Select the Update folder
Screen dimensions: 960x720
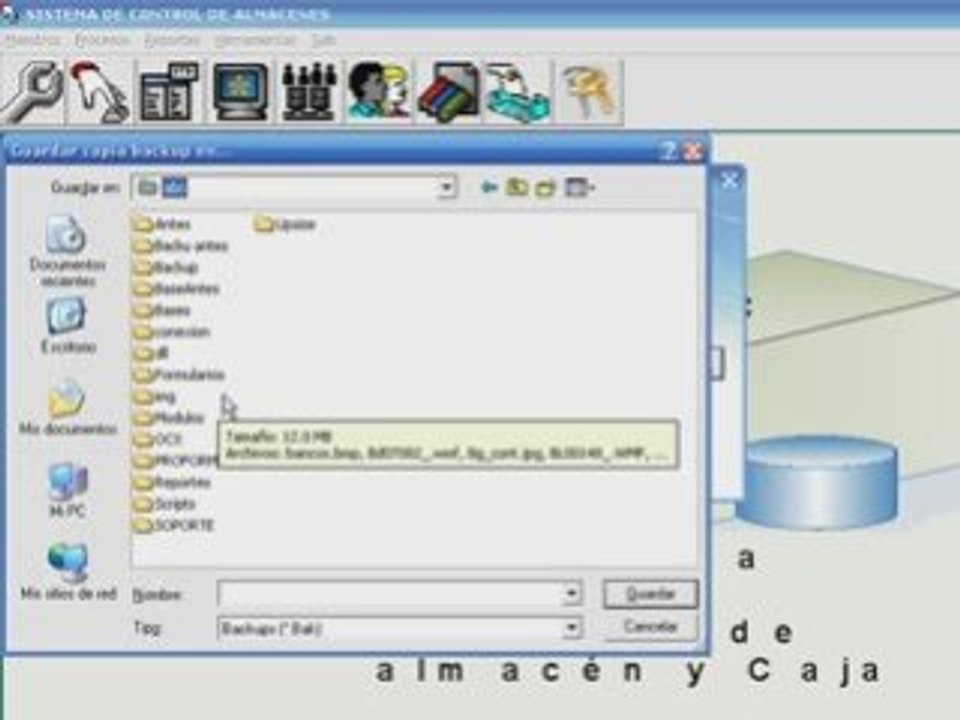pos(285,225)
